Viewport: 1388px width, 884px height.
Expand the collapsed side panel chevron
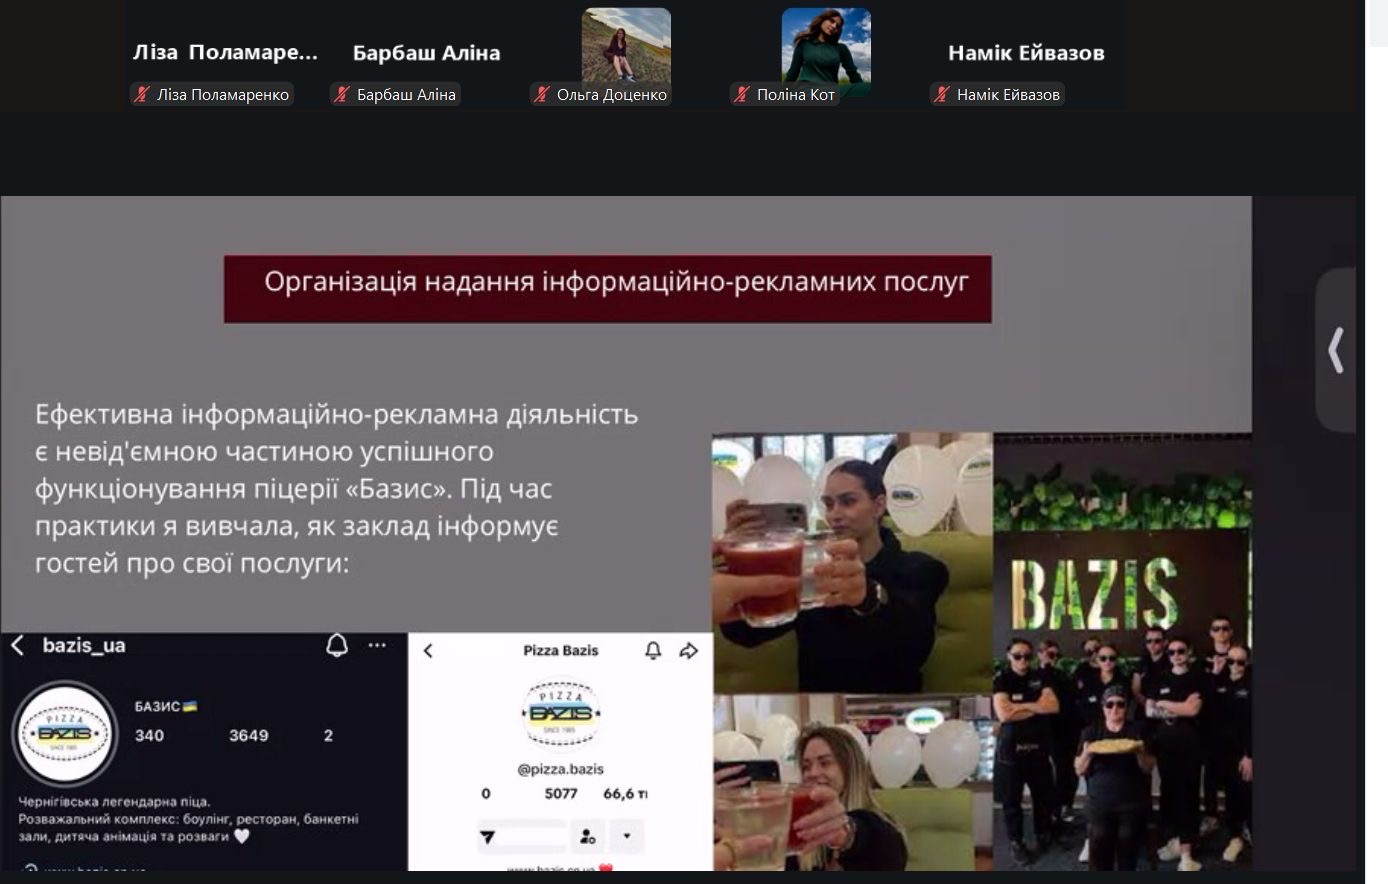pos(1335,351)
